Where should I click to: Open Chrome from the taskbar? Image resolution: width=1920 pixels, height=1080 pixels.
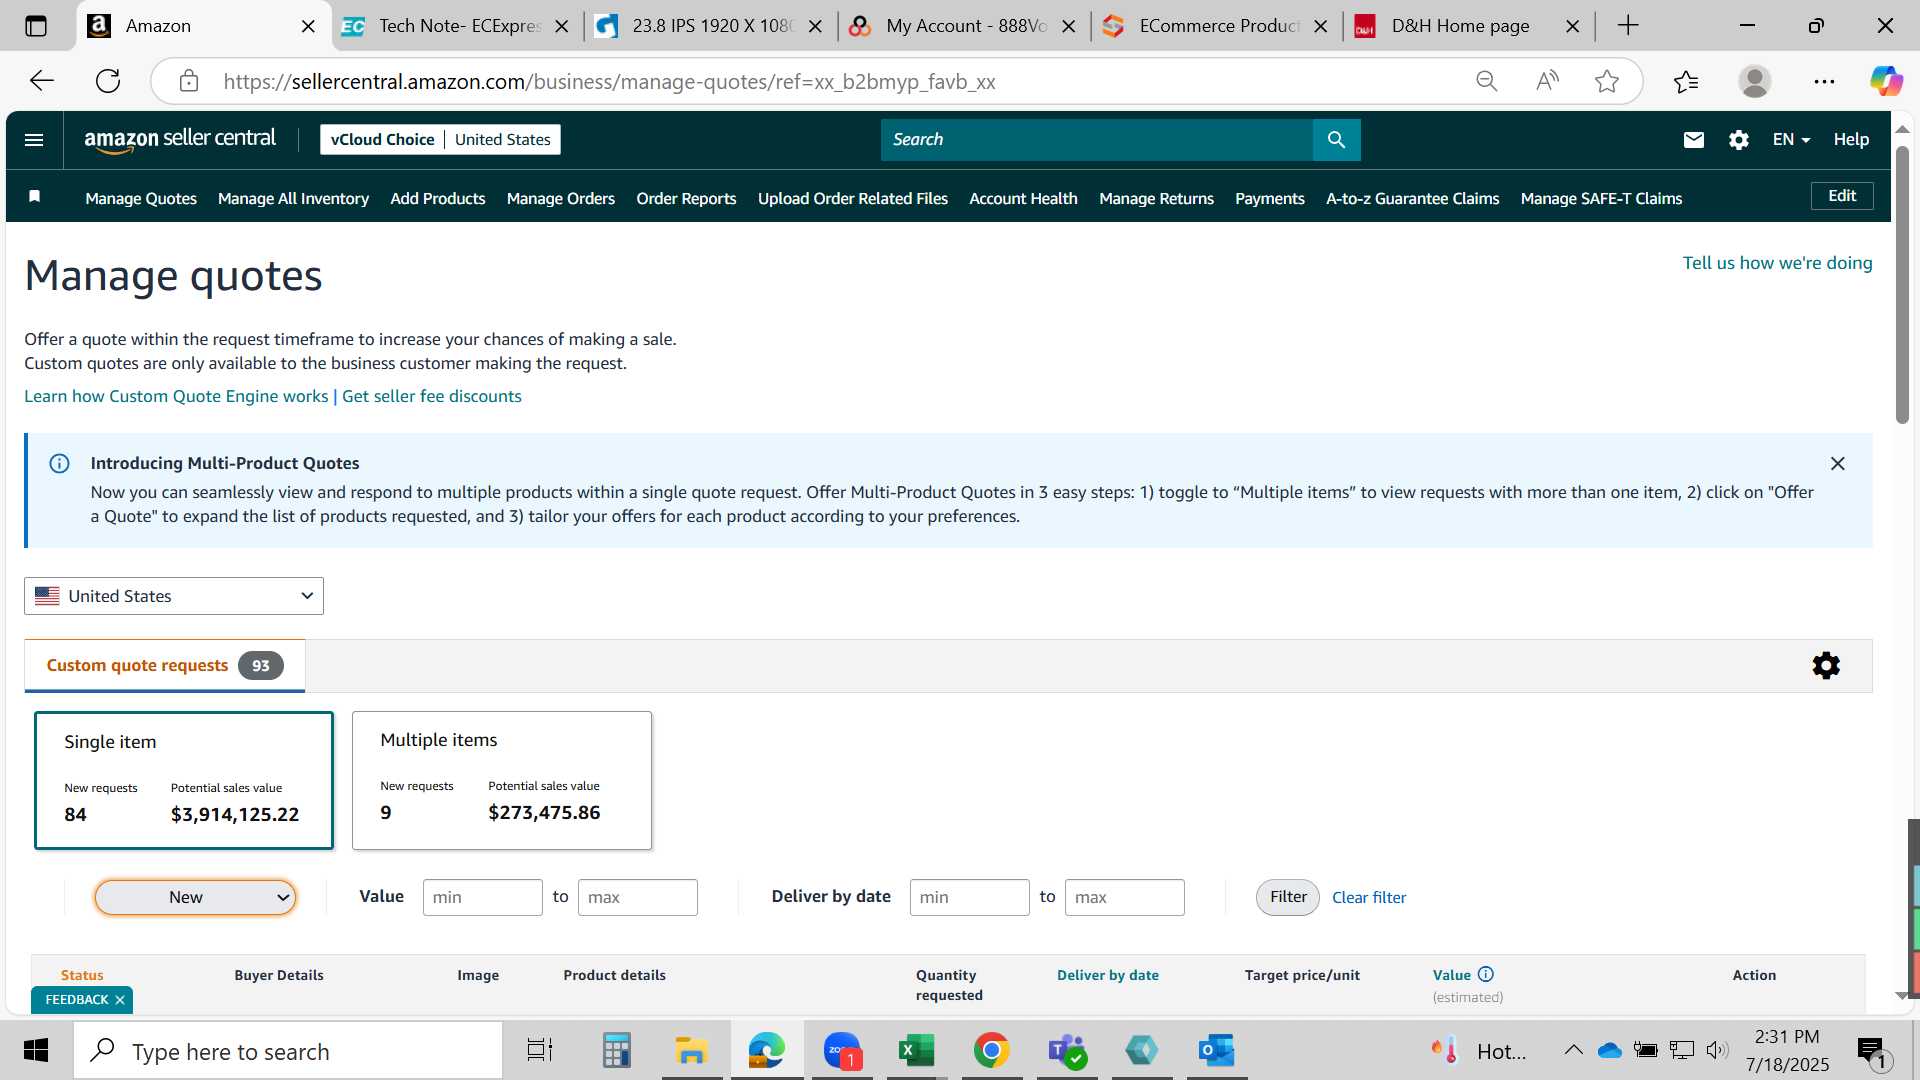coord(991,1051)
